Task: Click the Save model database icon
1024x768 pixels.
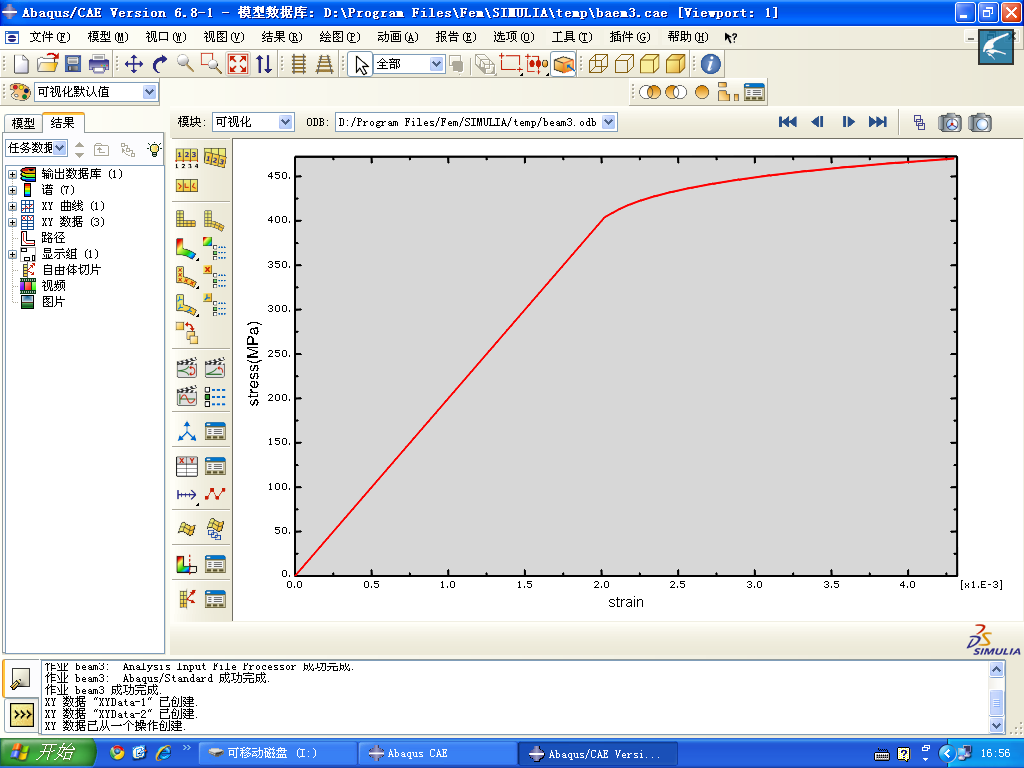Action: [x=73, y=64]
